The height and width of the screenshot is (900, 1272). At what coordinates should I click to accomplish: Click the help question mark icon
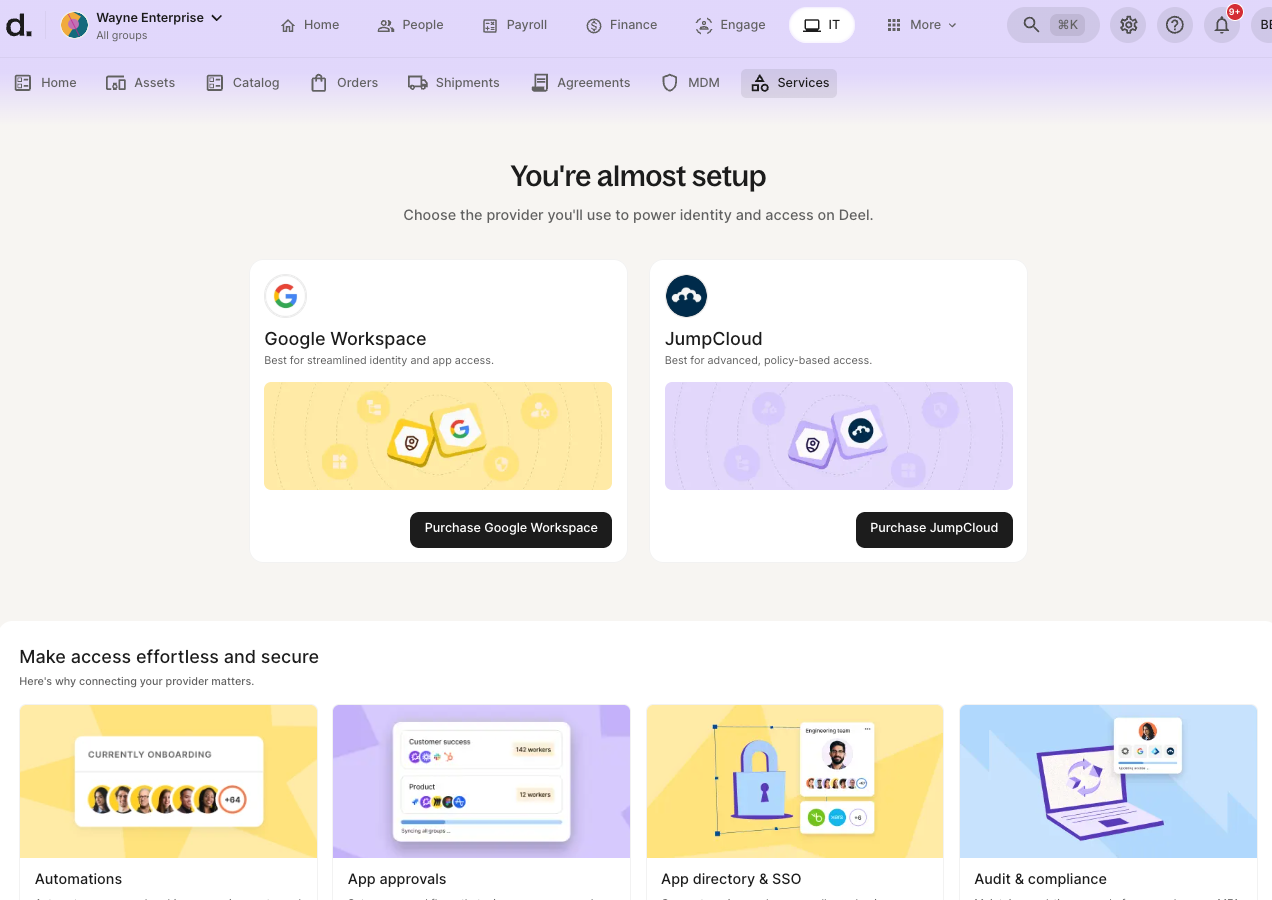[1175, 25]
